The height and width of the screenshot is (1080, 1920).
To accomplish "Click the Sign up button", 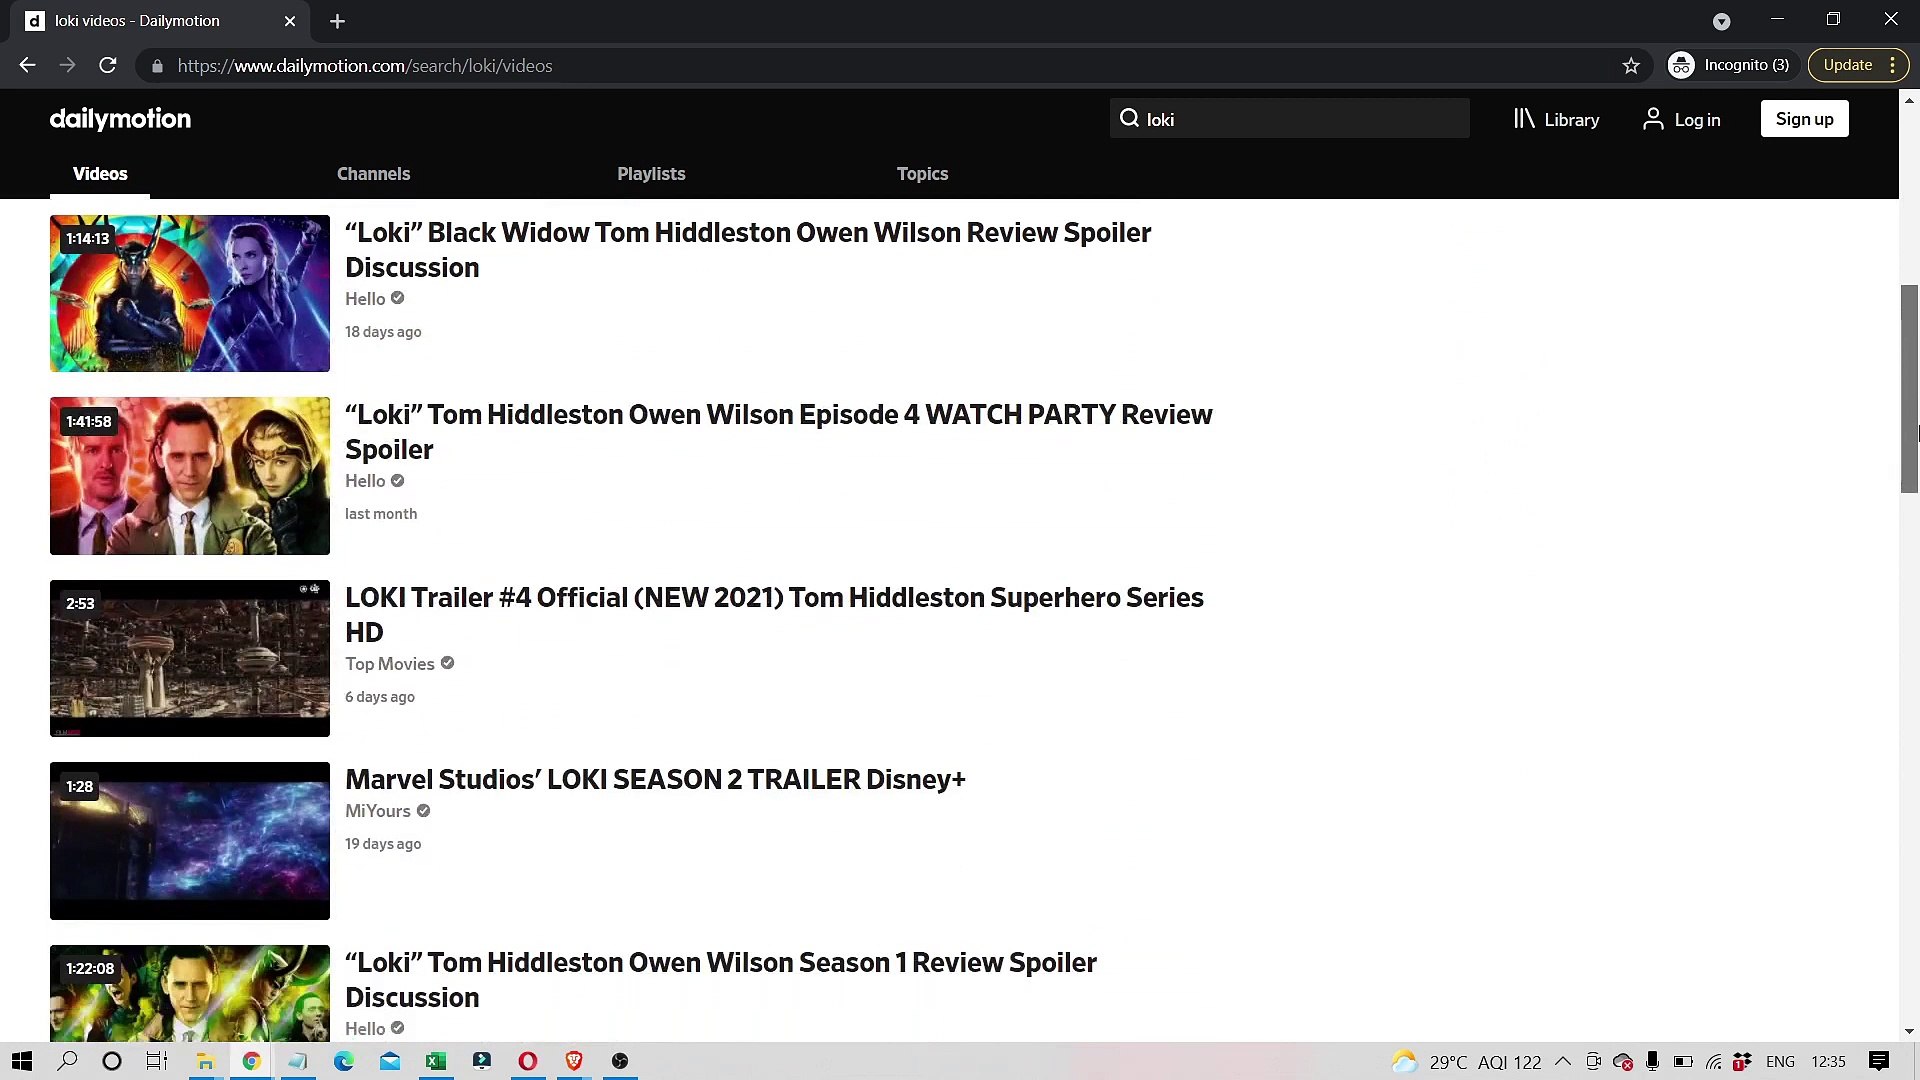I will [1804, 118].
